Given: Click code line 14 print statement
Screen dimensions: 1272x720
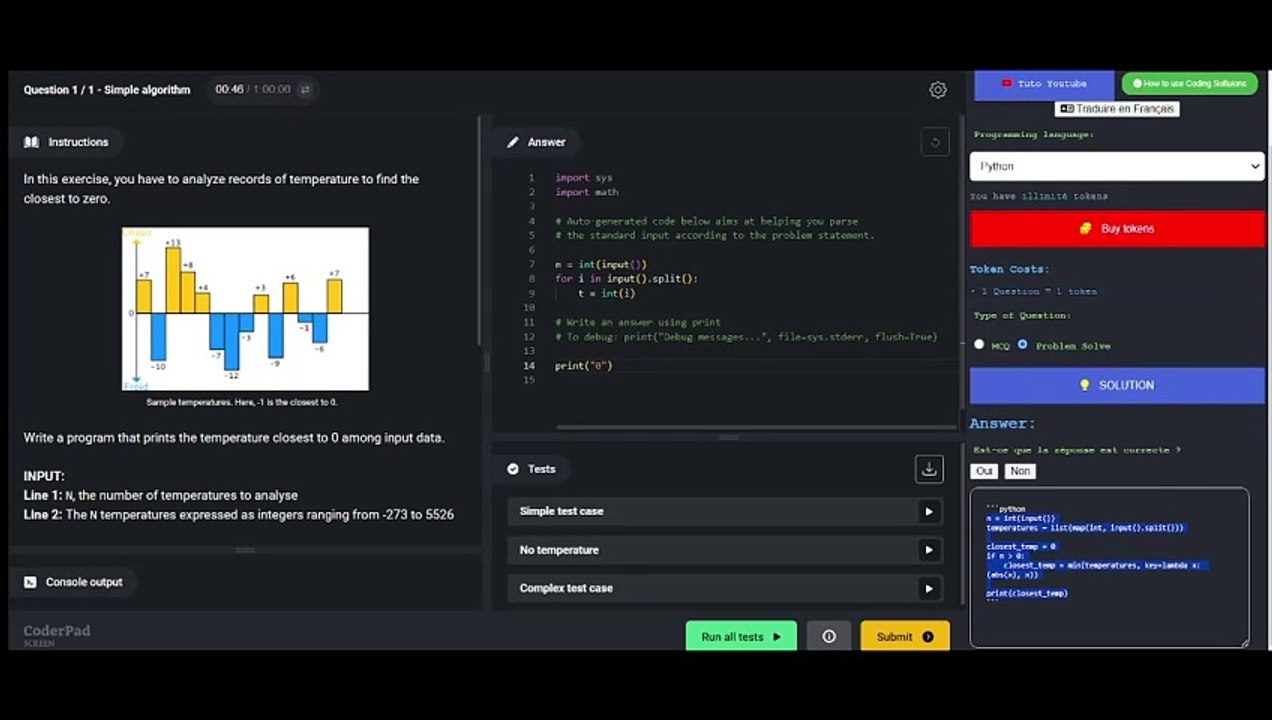Looking at the screenshot, I should [583, 366].
